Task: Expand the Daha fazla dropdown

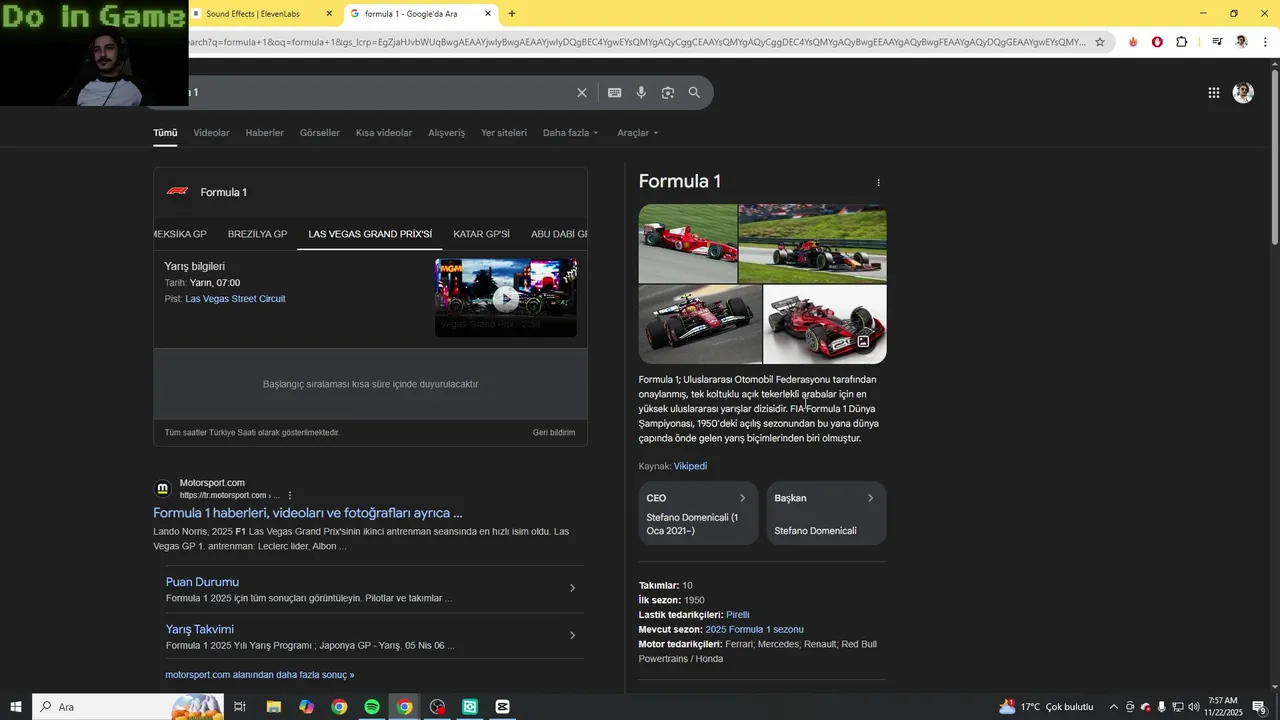Action: pos(570,133)
